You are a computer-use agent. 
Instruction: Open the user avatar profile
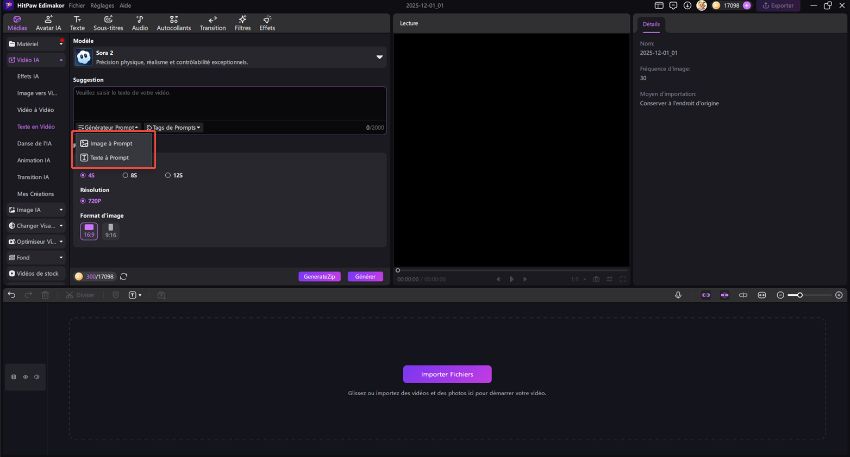tap(701, 5)
